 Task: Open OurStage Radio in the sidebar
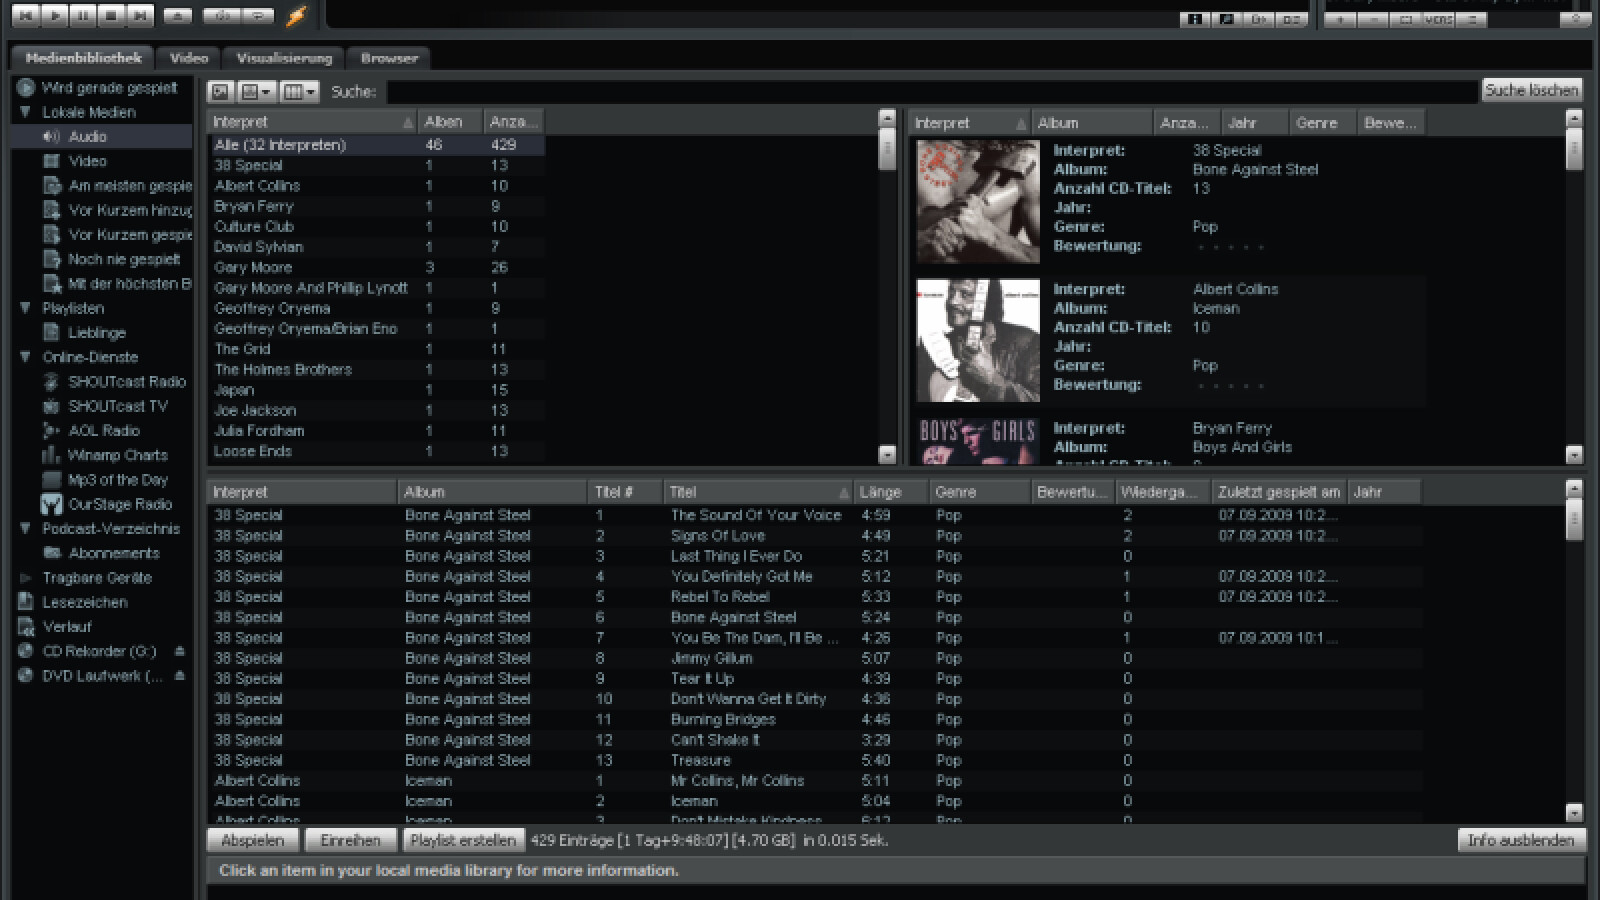[120, 504]
